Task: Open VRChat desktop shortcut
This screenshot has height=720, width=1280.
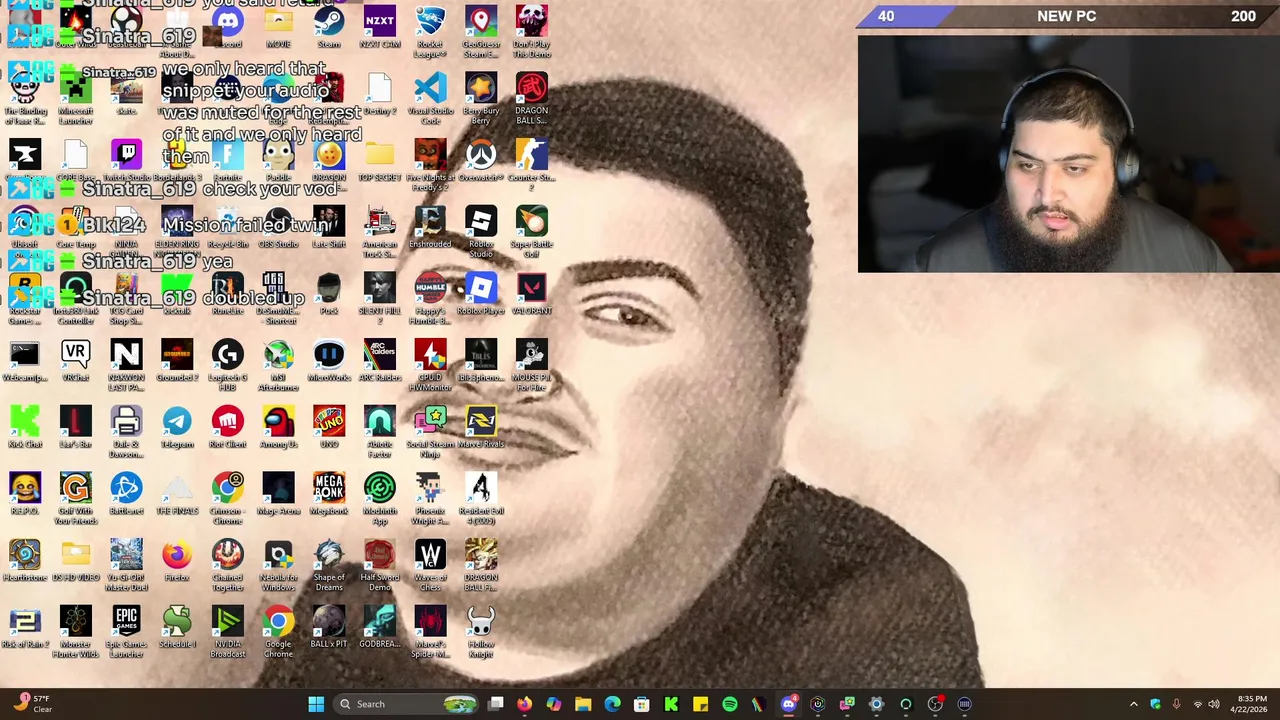Action: [x=75, y=361]
